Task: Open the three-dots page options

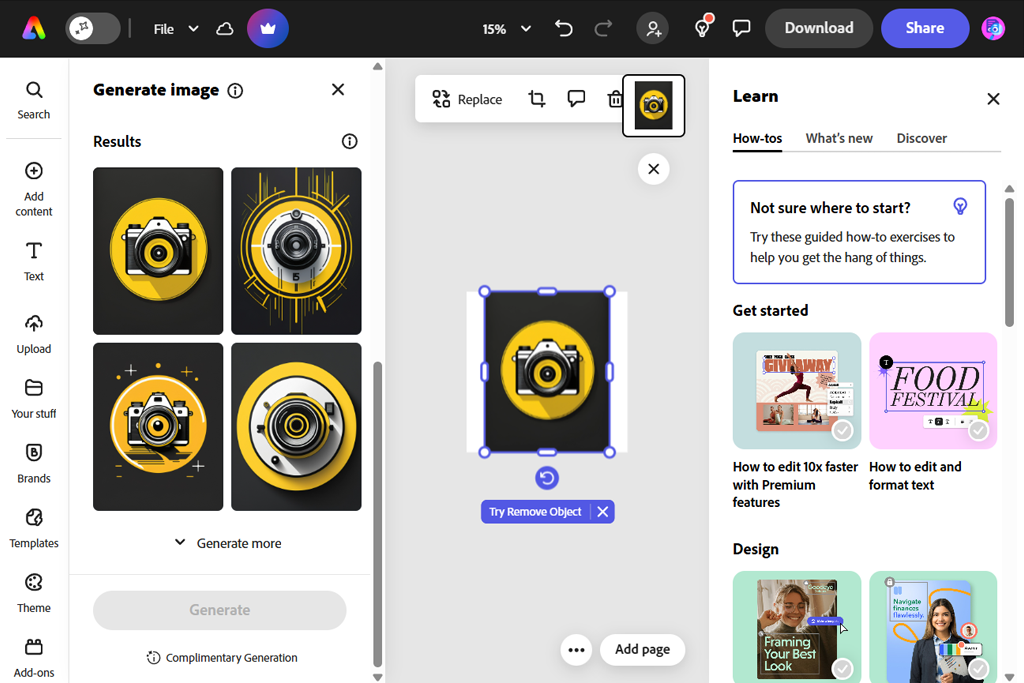Action: (576, 650)
